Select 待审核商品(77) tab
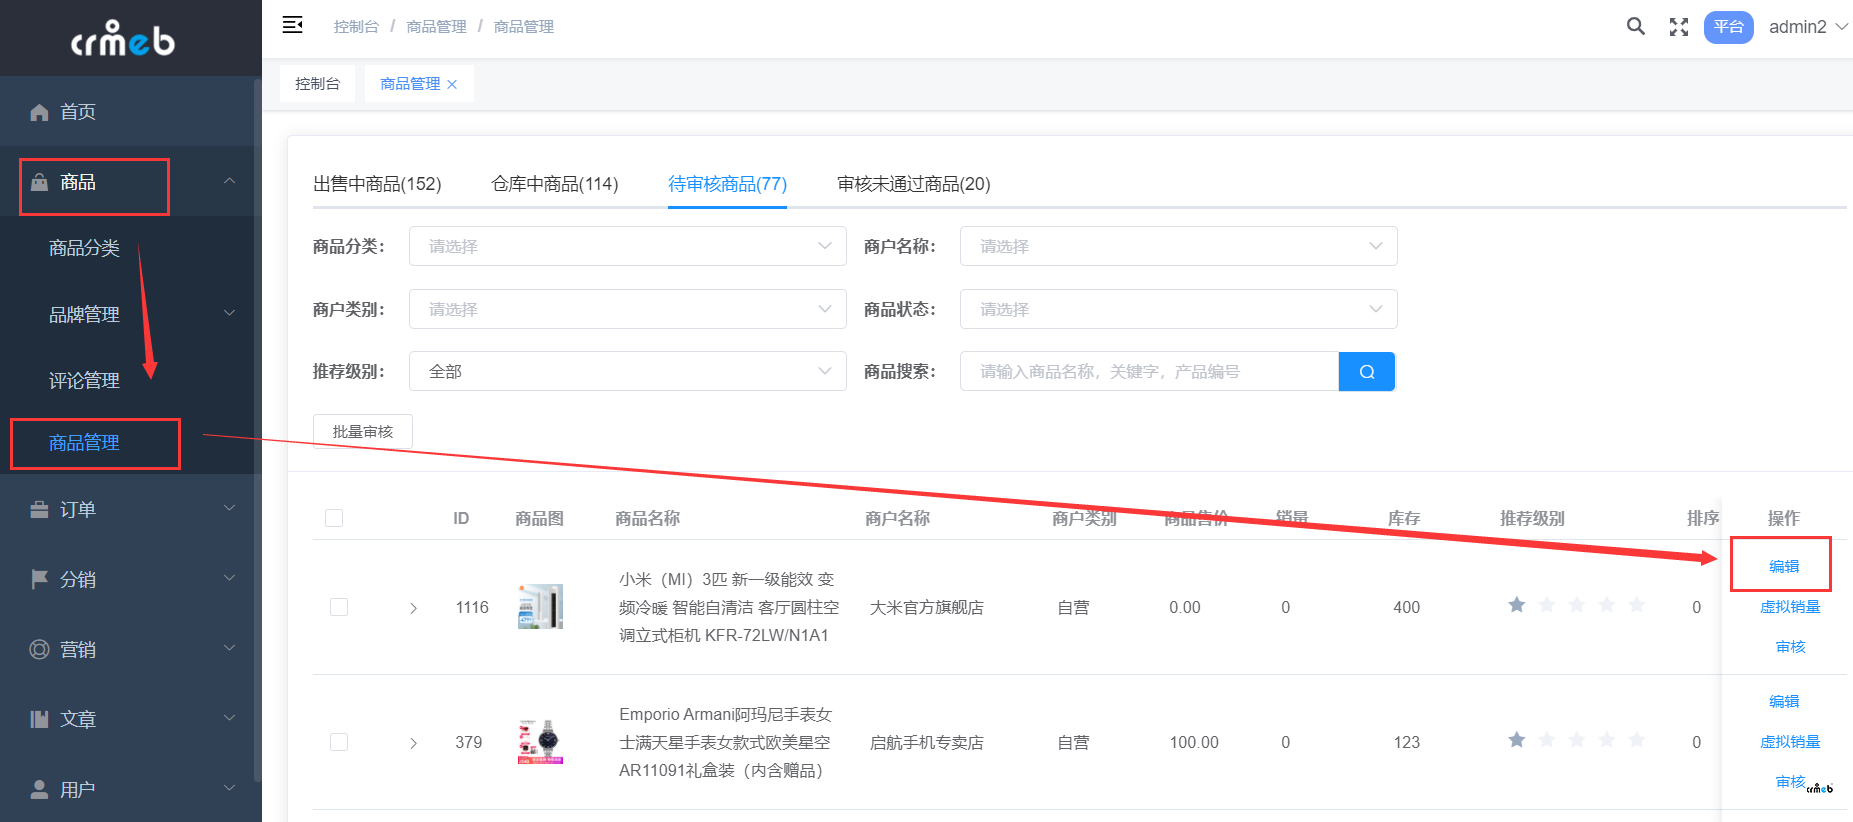1853x822 pixels. click(x=727, y=184)
